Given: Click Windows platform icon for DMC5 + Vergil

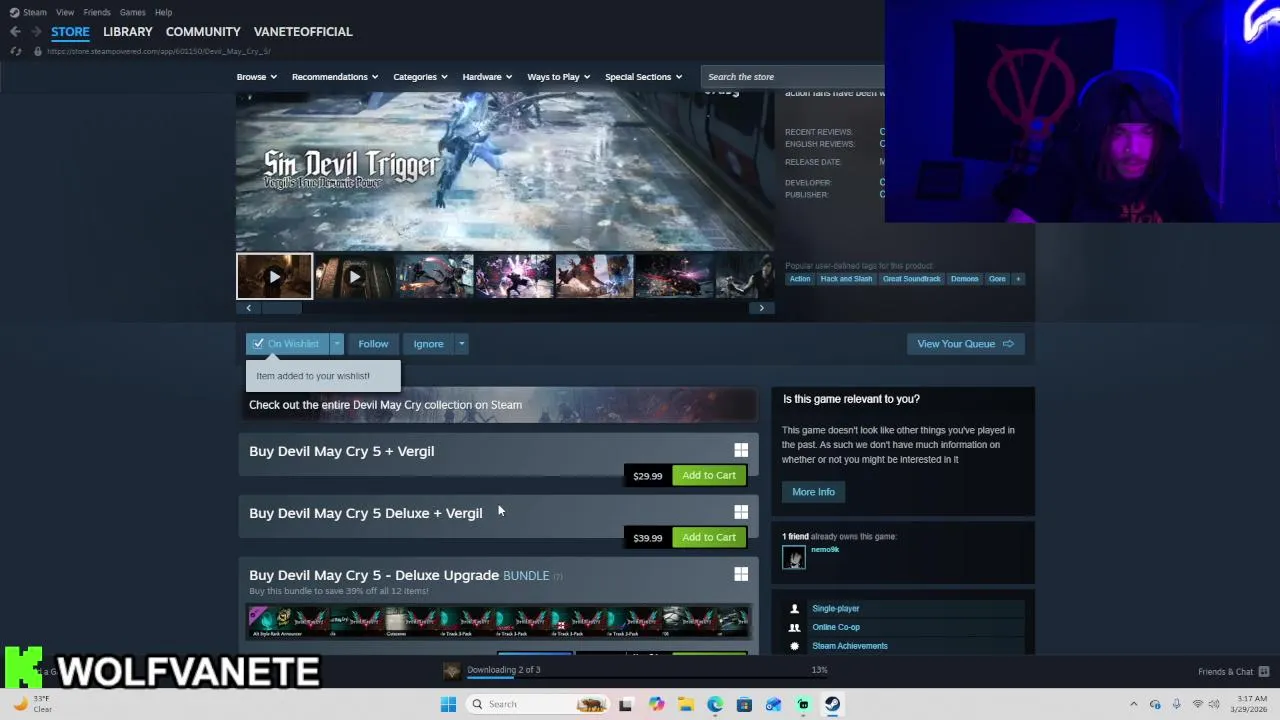Looking at the screenshot, I should (x=741, y=451).
